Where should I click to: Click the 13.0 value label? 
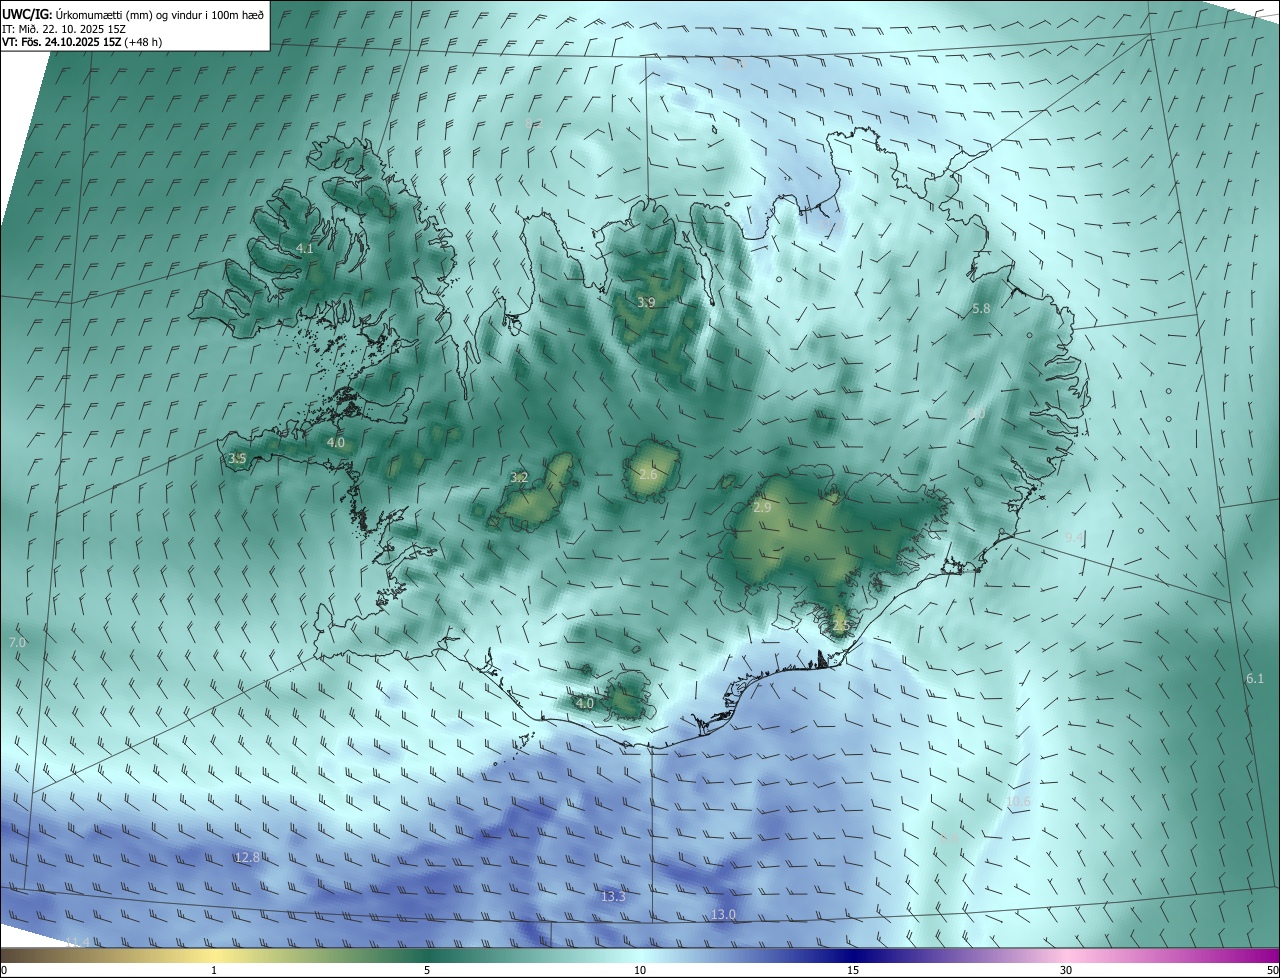723,914
